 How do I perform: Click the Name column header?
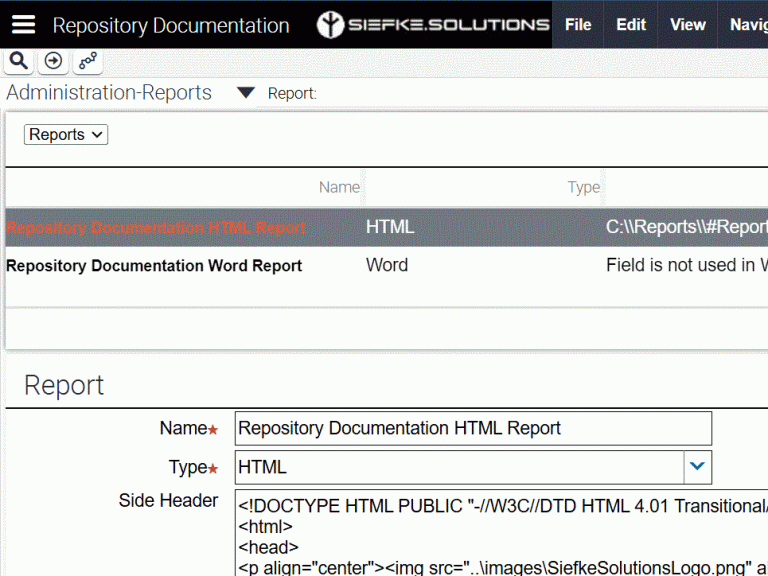tap(339, 187)
